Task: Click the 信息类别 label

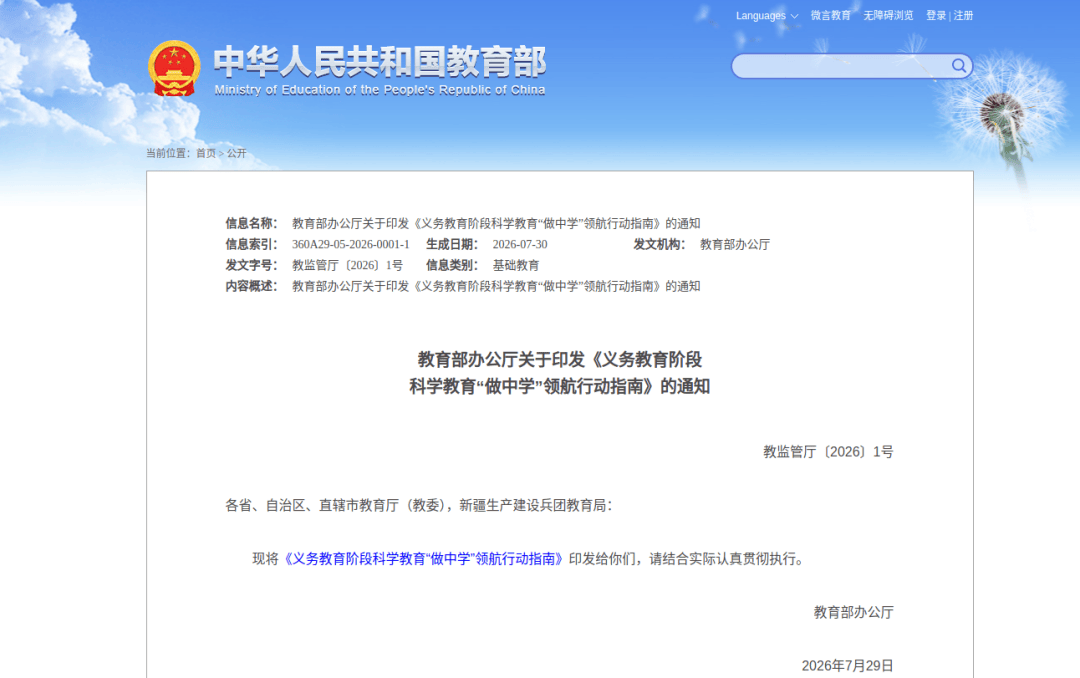Action: pyautogui.click(x=452, y=265)
